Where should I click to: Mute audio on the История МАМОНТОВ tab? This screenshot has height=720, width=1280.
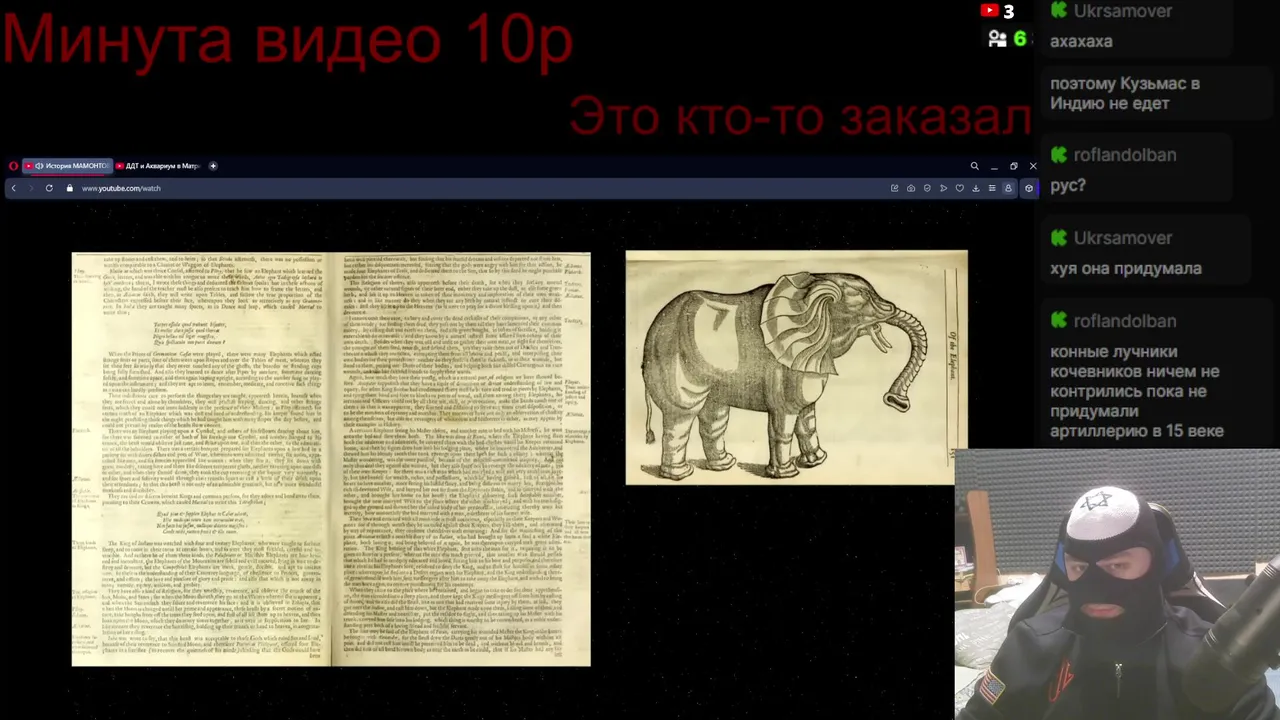(x=39, y=166)
